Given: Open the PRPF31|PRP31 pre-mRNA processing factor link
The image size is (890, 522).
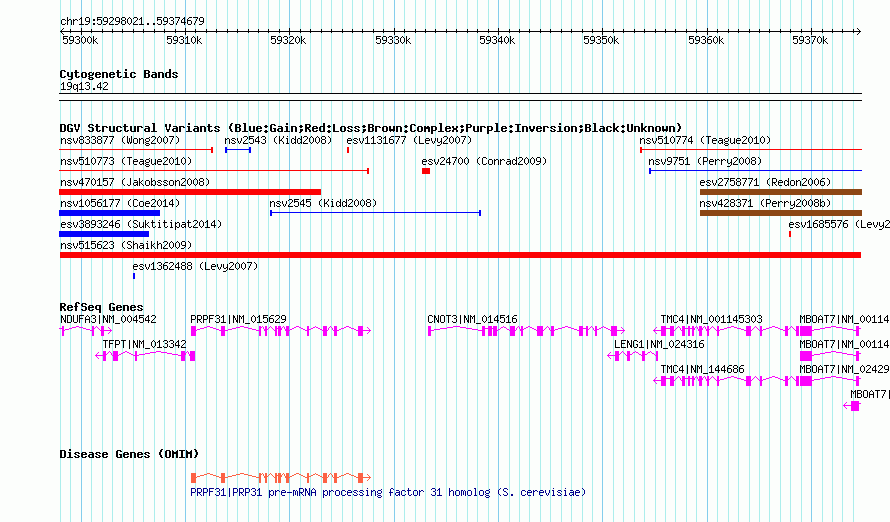Looking at the screenshot, I should 388,492.
